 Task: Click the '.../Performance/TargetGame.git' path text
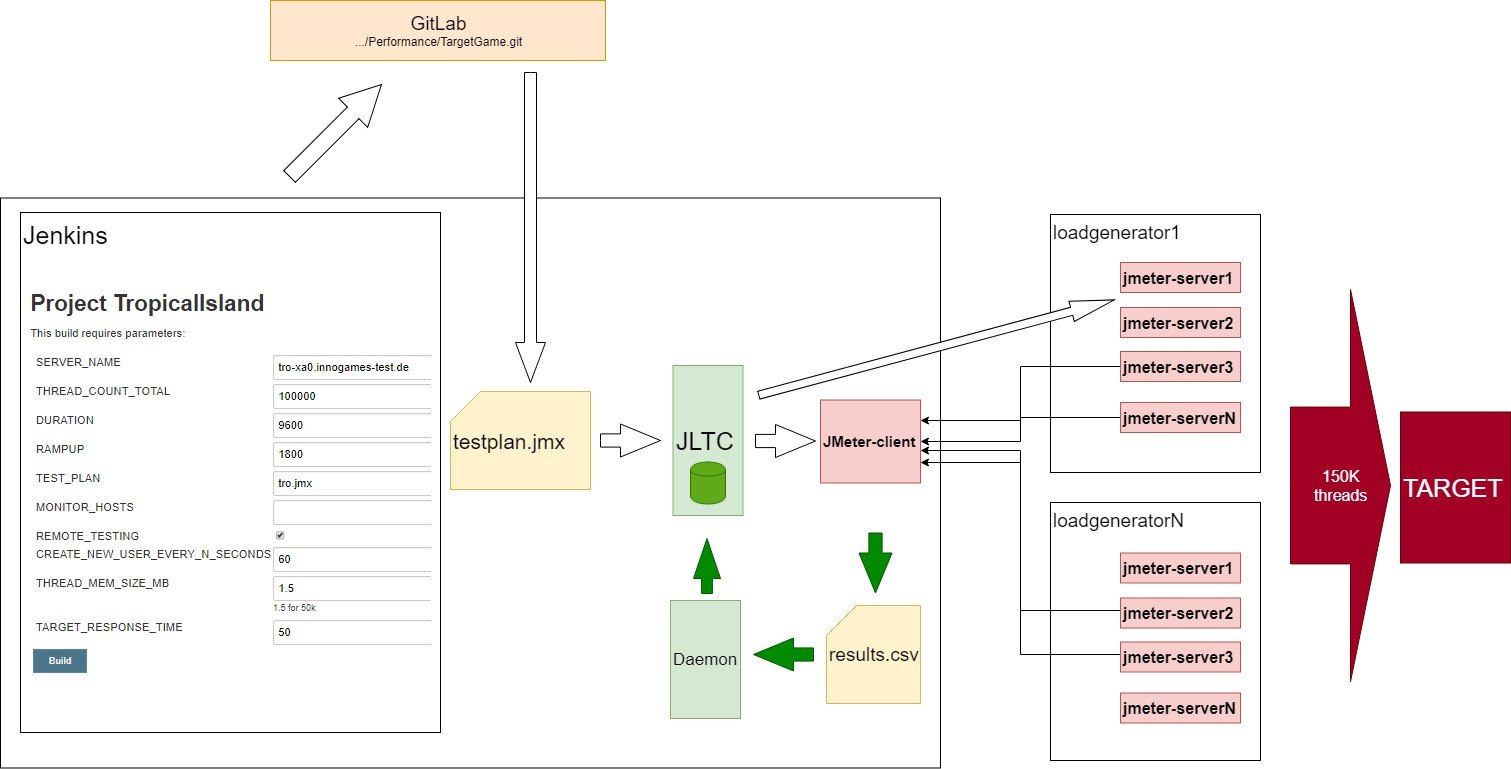[x=438, y=44]
